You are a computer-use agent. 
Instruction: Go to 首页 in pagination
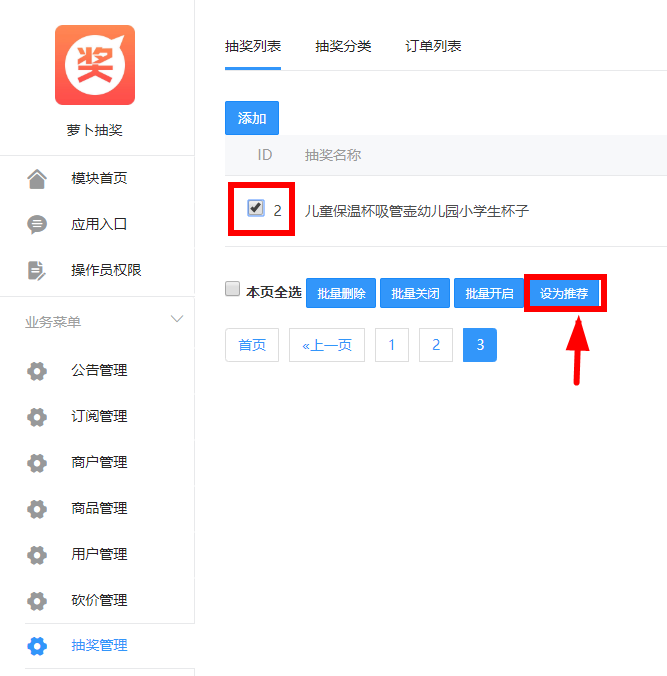coord(252,345)
